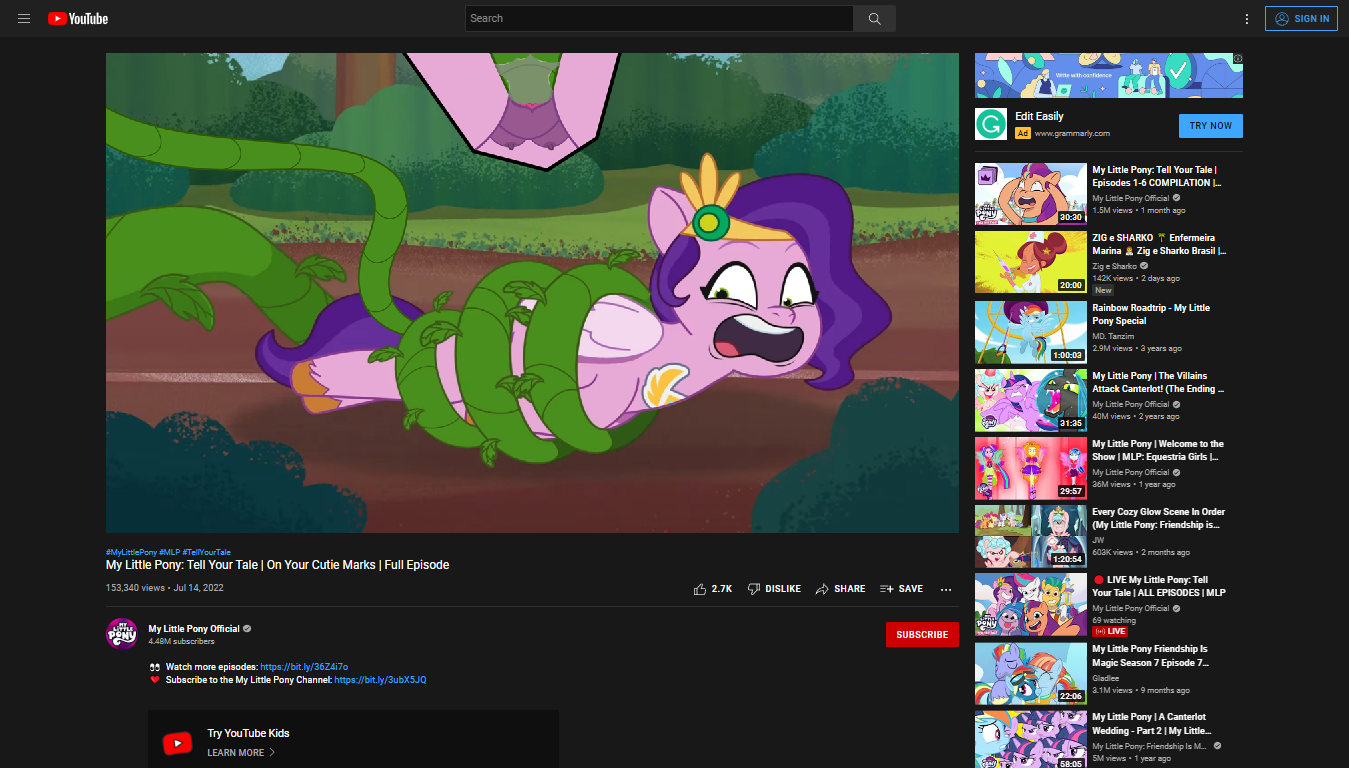Open the My Little Pony Official channel name under the video
The image size is (1349, 768).
pyautogui.click(x=194, y=629)
